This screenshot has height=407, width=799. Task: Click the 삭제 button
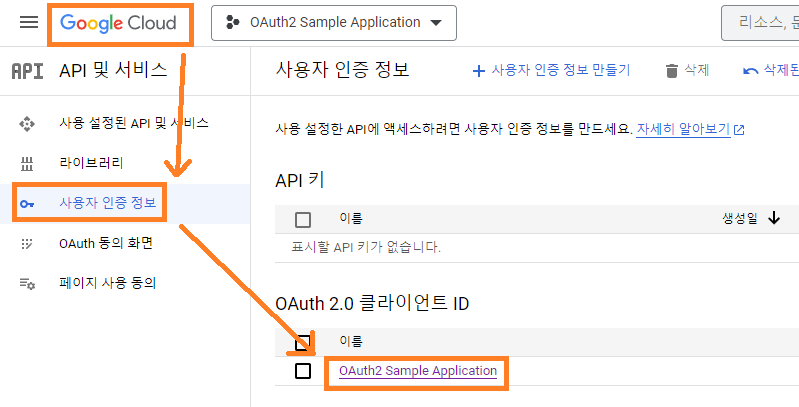click(687, 70)
